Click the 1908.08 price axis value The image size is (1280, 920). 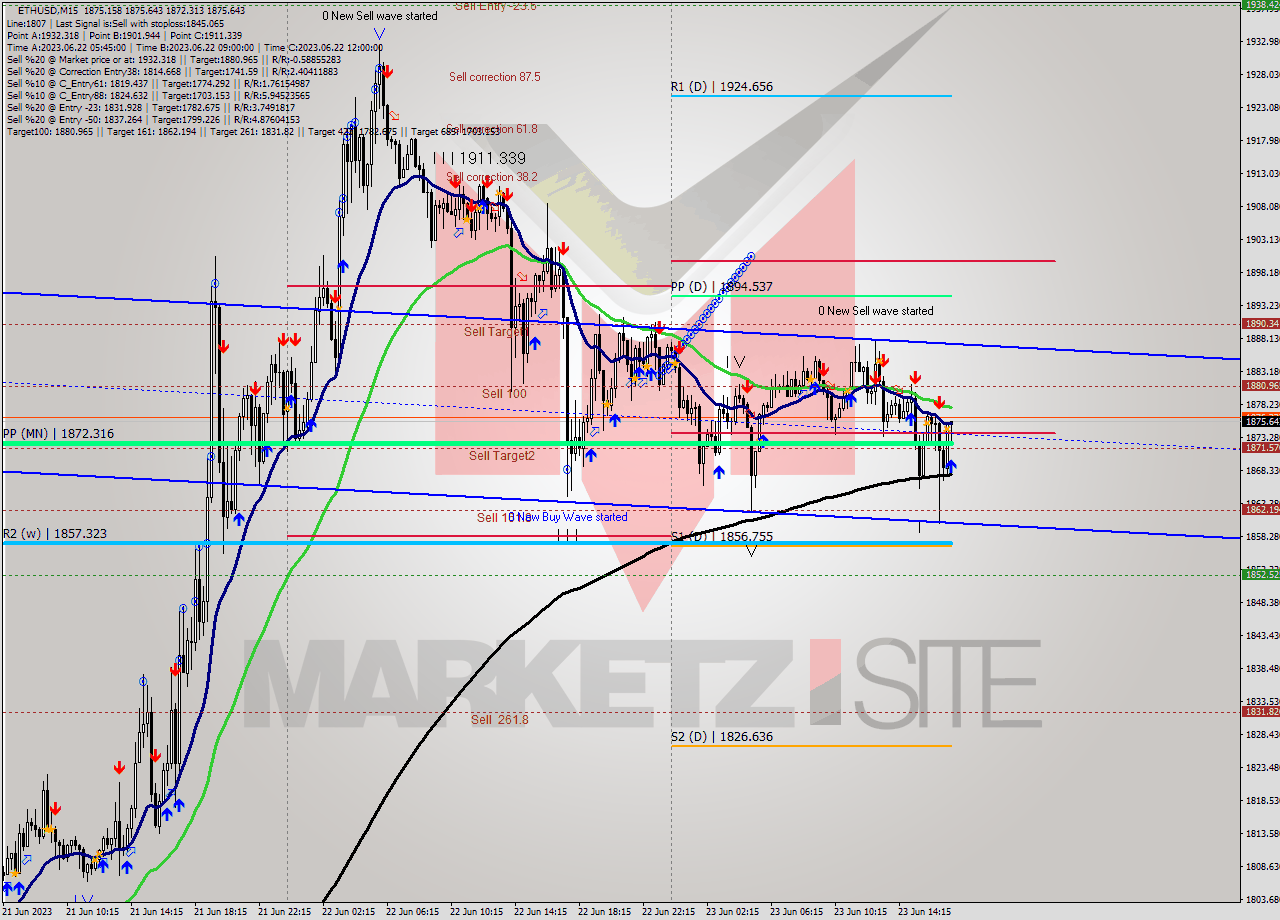pyautogui.click(x=1261, y=207)
